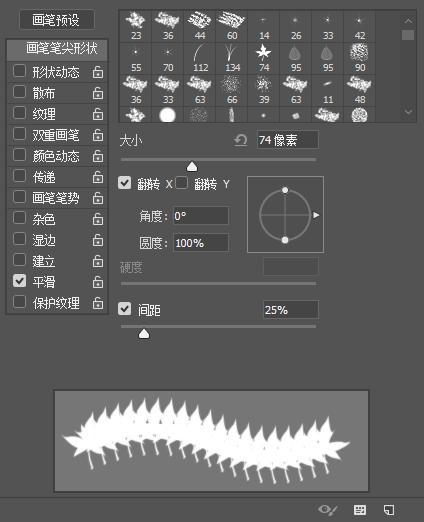Image resolution: width=424 pixels, height=522 pixels.
Task: Open the 双重画笔 settings
Action: pos(56,135)
